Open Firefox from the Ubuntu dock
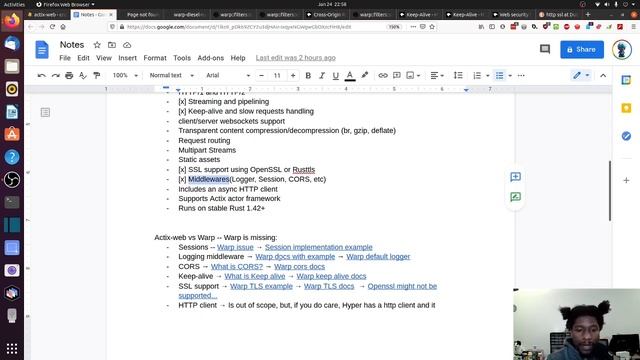The image size is (640, 360). click(x=12, y=21)
